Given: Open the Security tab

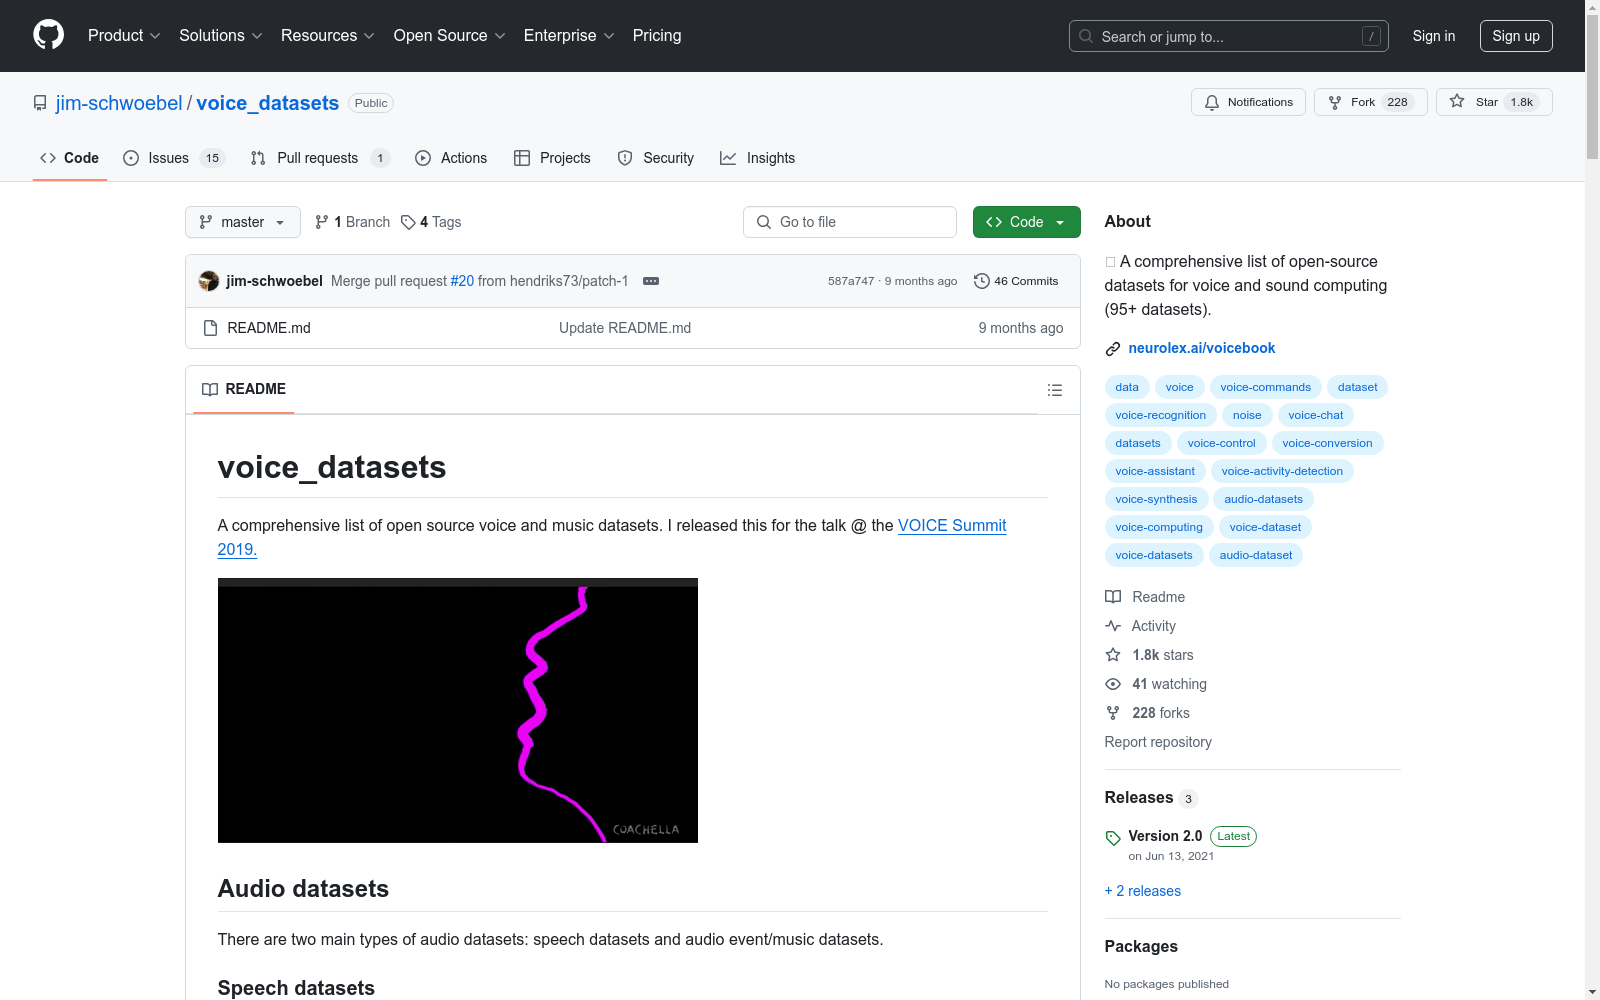Looking at the screenshot, I should 656,158.
